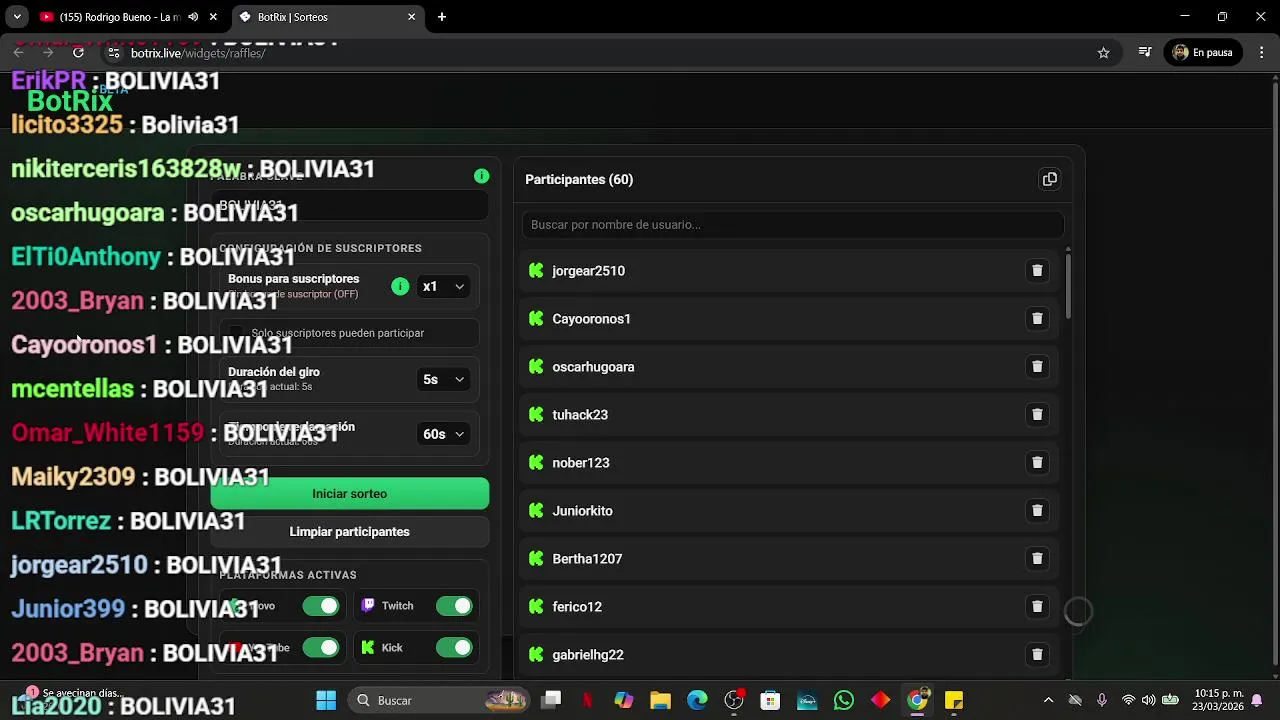
Task: Click the Iniciar sorteo button
Action: click(349, 494)
